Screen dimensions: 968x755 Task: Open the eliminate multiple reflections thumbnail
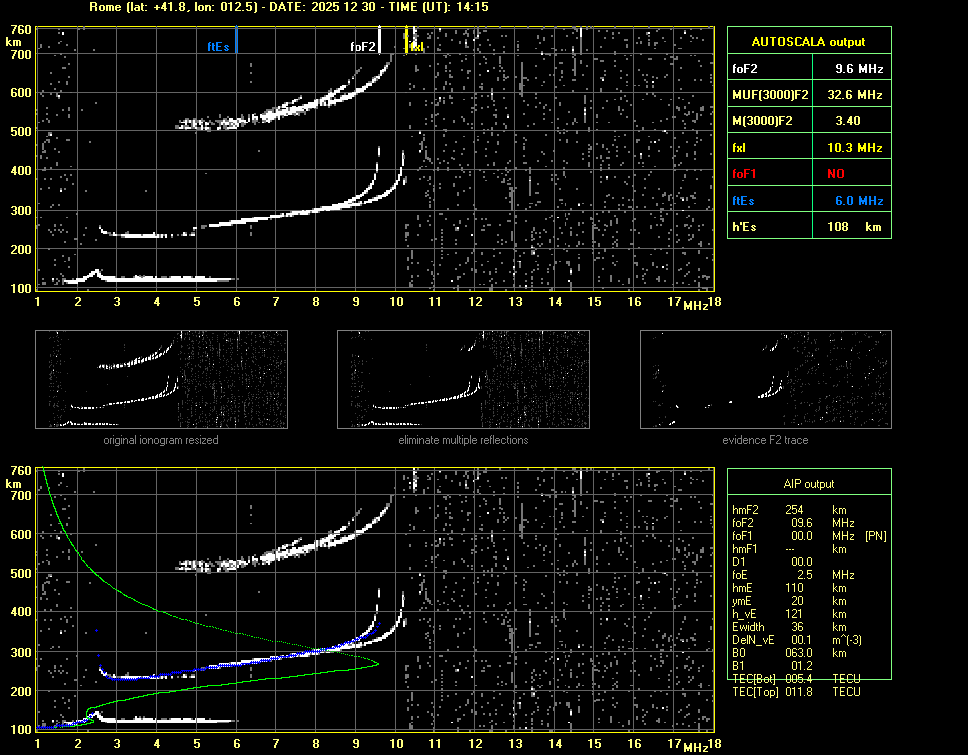463,379
